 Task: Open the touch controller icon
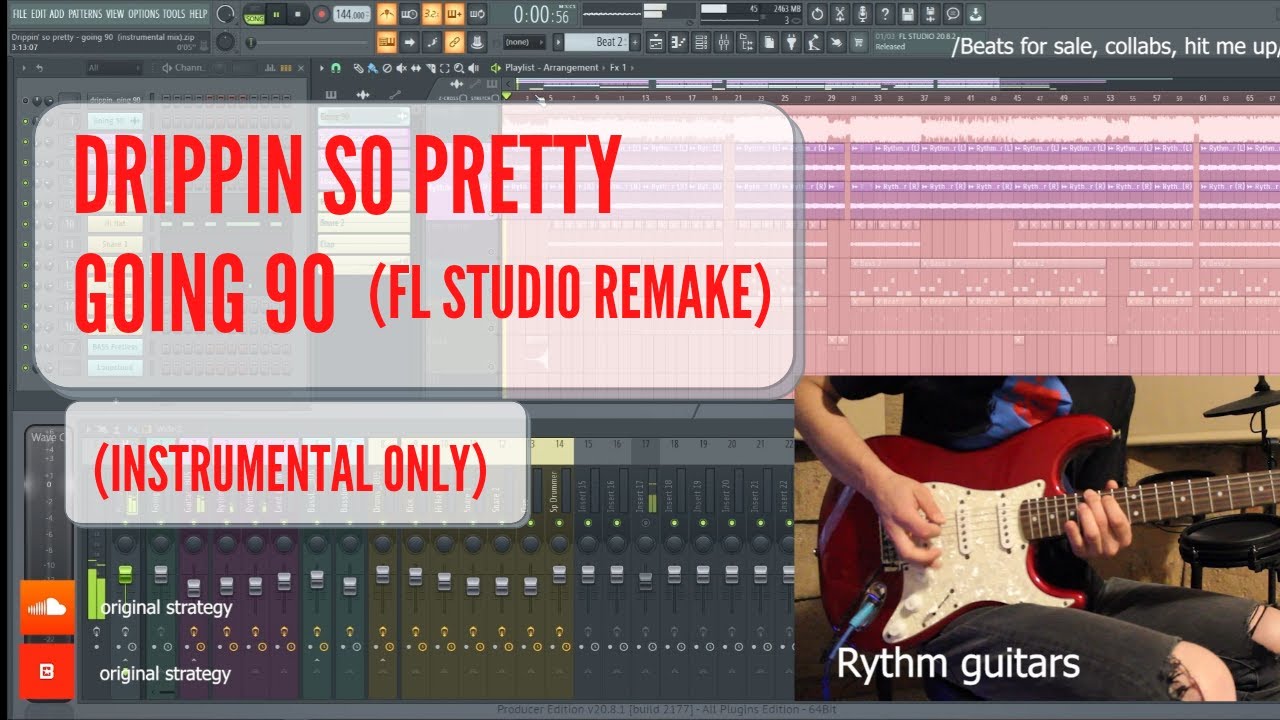point(835,42)
